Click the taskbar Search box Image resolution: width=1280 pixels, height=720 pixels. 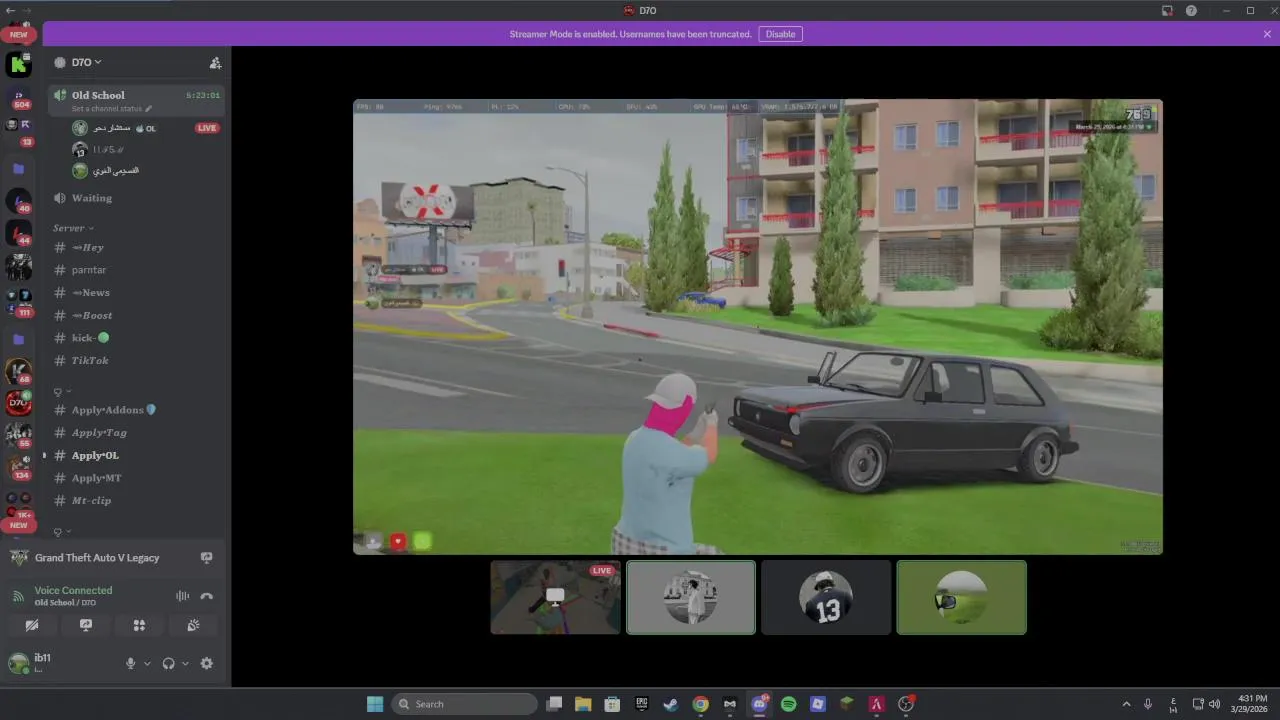point(465,704)
